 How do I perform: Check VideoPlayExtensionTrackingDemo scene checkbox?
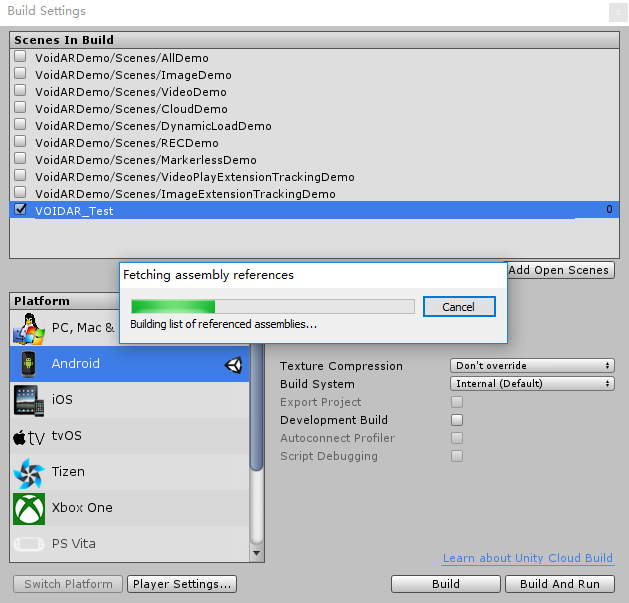pos(20,175)
